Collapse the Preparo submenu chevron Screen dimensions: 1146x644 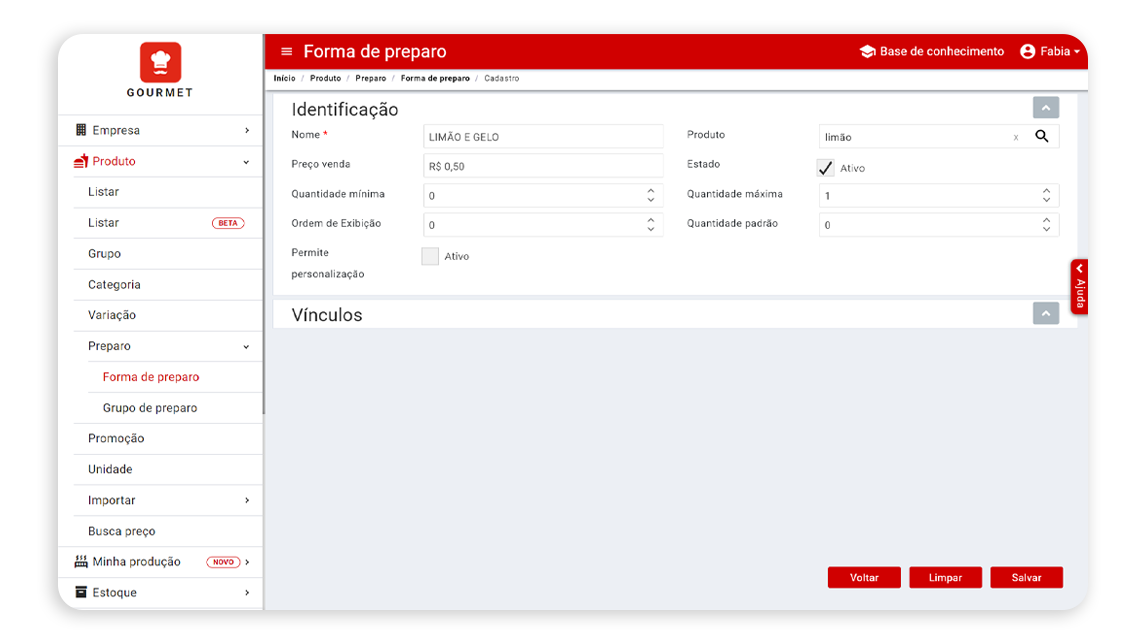246,346
